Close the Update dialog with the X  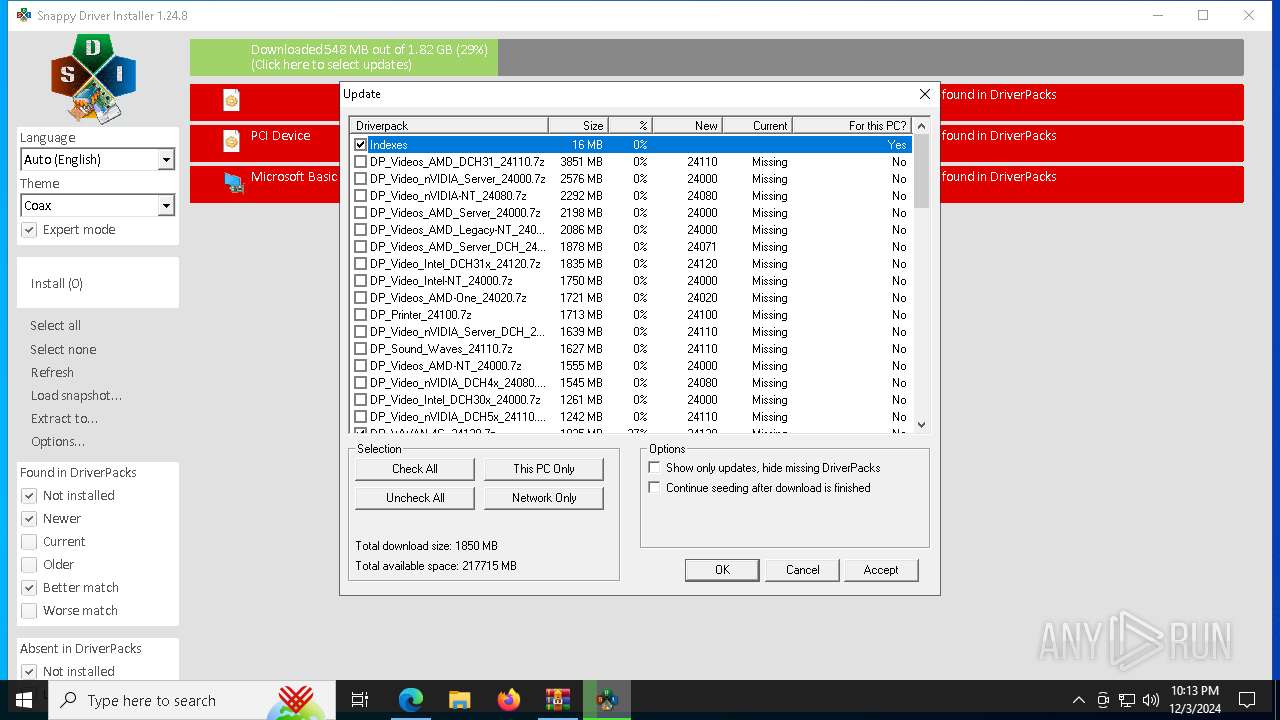click(x=924, y=94)
